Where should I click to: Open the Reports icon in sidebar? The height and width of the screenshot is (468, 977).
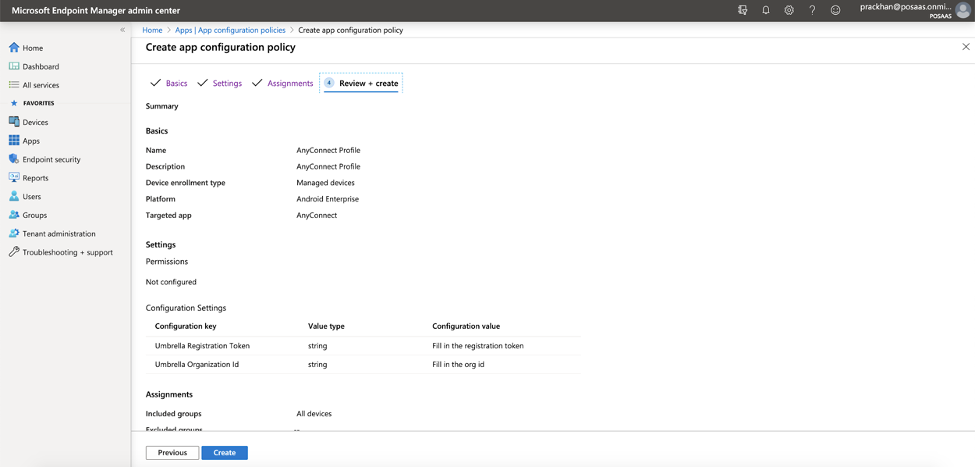pos(14,178)
